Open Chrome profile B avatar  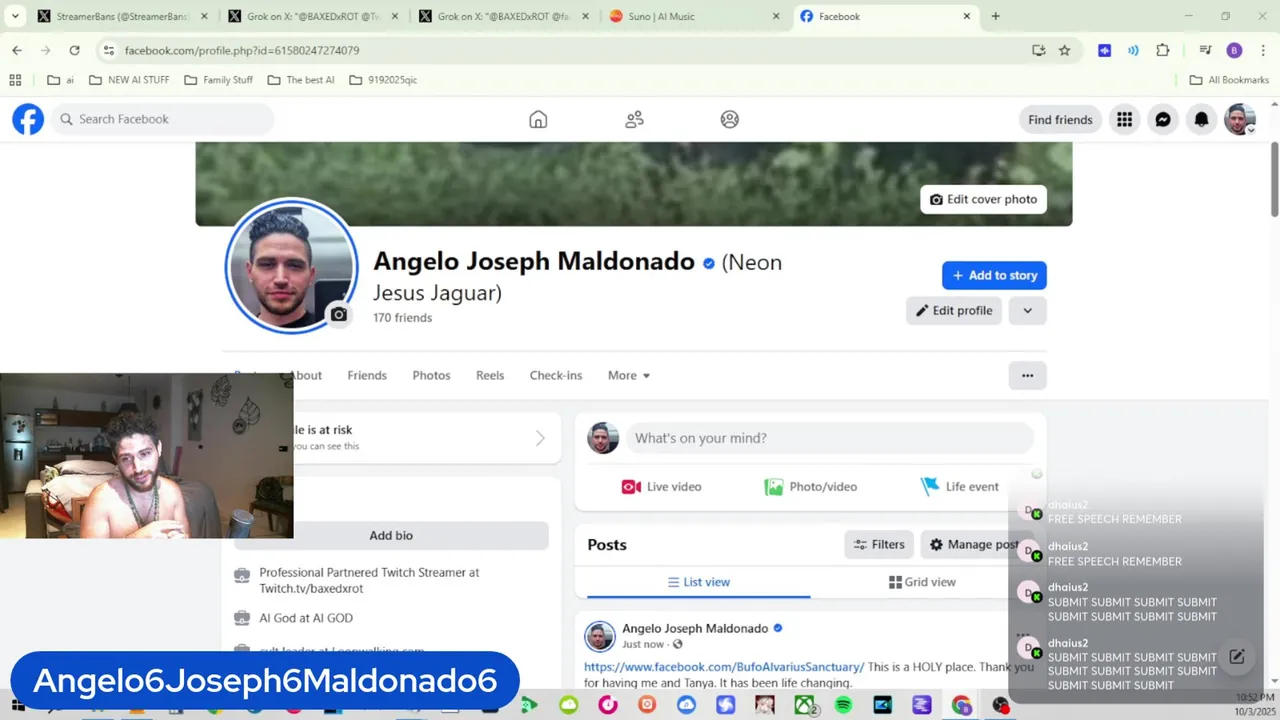coord(1234,50)
